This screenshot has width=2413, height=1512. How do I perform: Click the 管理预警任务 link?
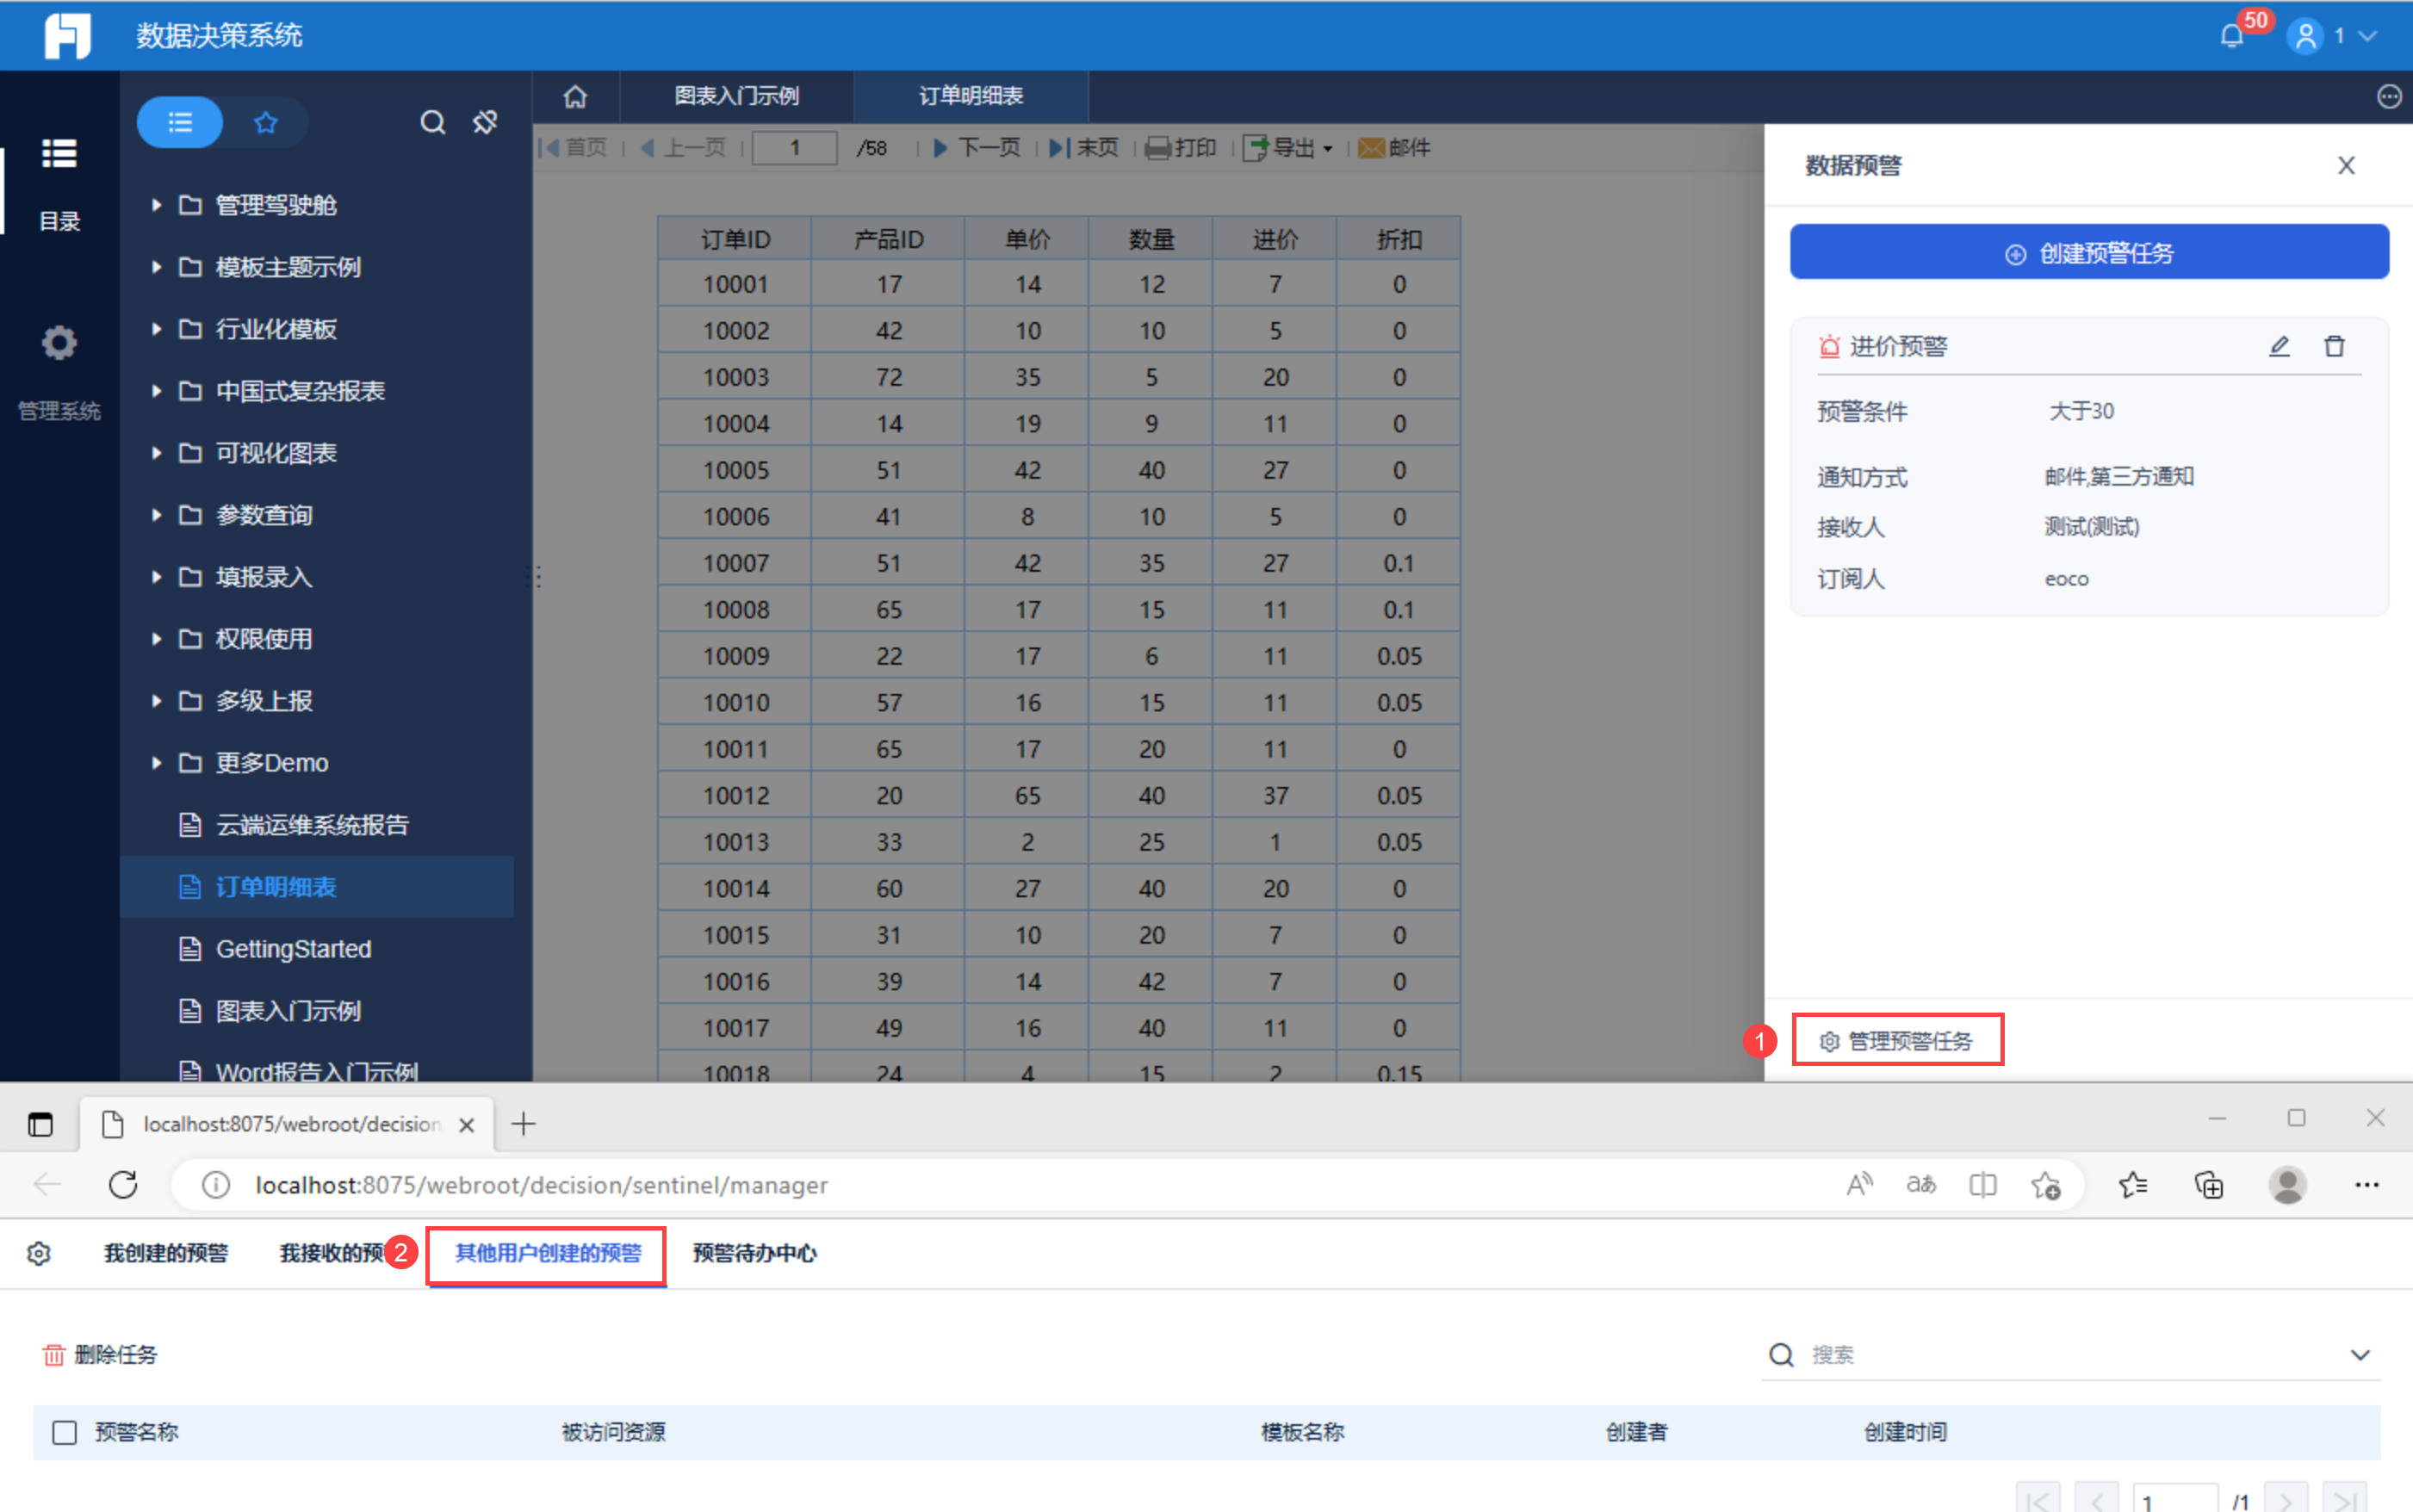1897,1041
